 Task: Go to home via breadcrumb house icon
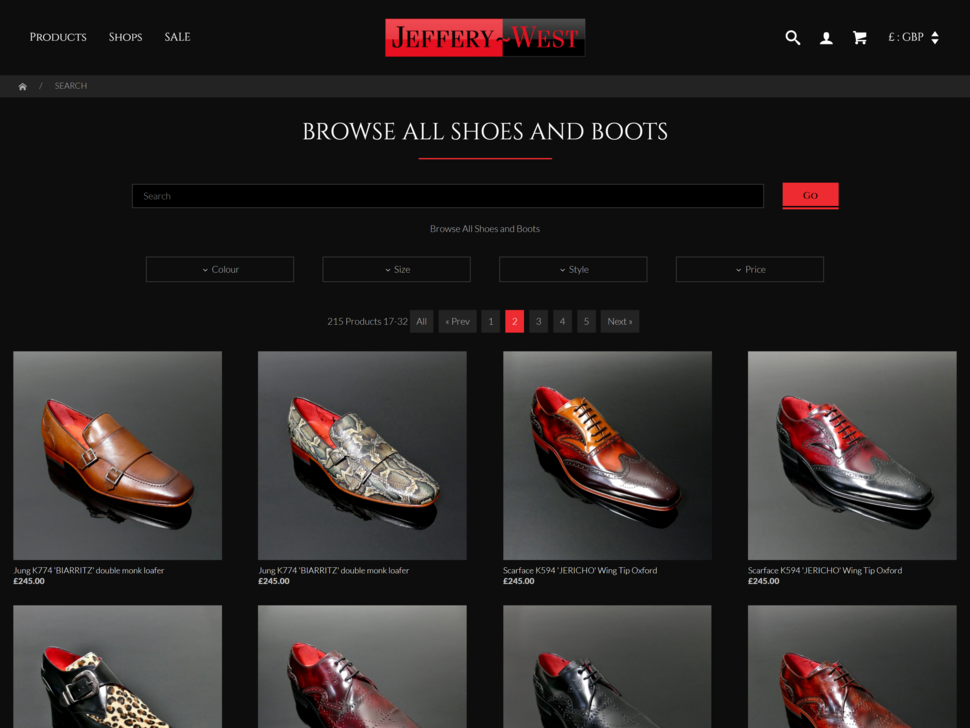tap(22, 86)
